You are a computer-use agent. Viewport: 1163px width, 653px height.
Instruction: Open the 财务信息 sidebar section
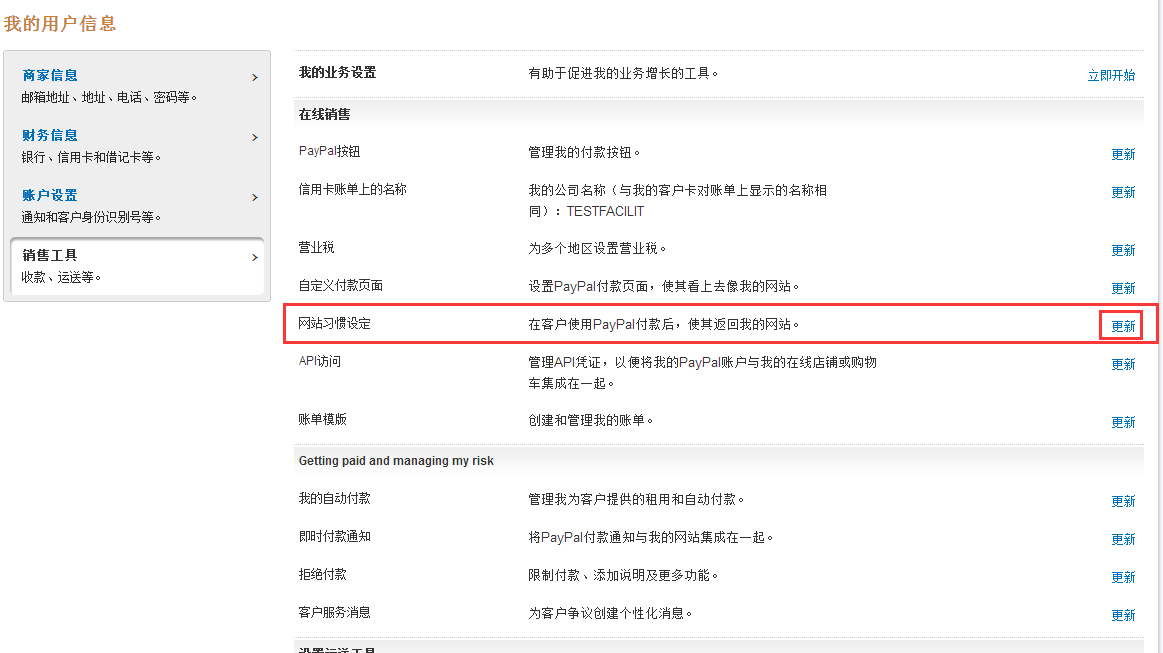[x=50, y=135]
